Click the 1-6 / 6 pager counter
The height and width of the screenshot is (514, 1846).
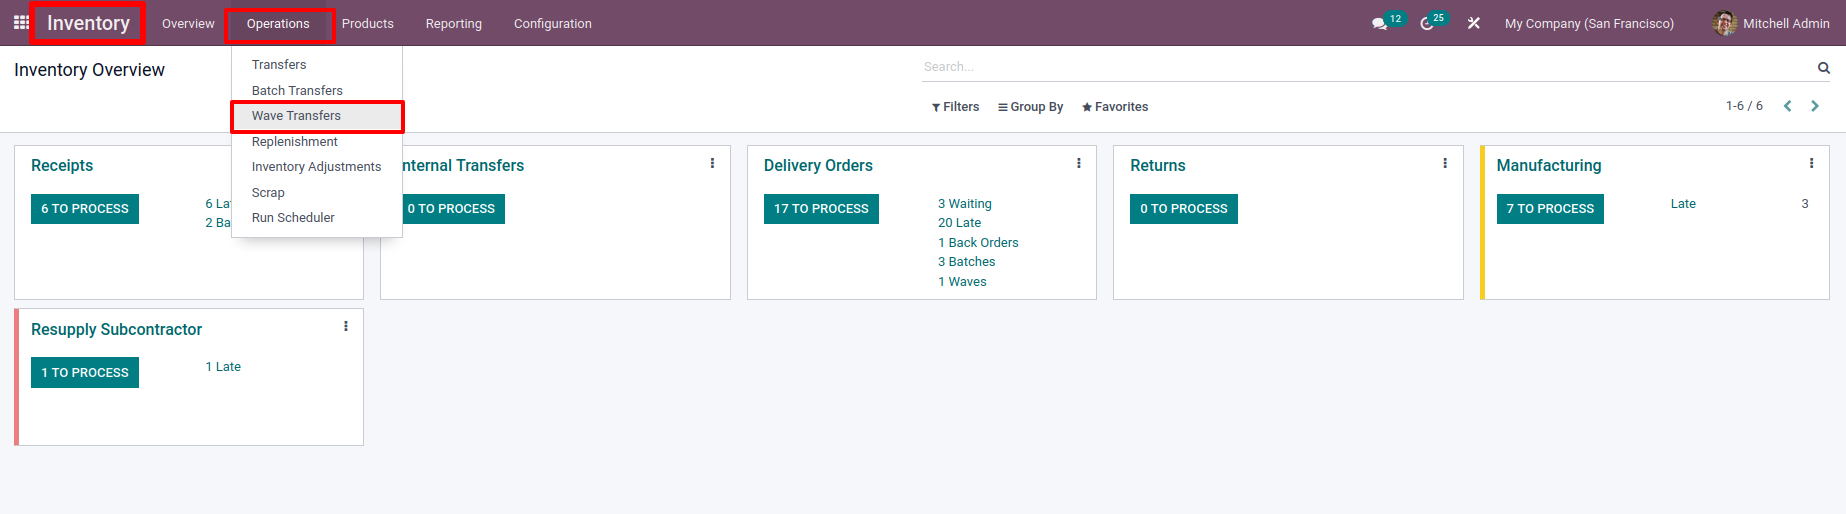click(1744, 106)
